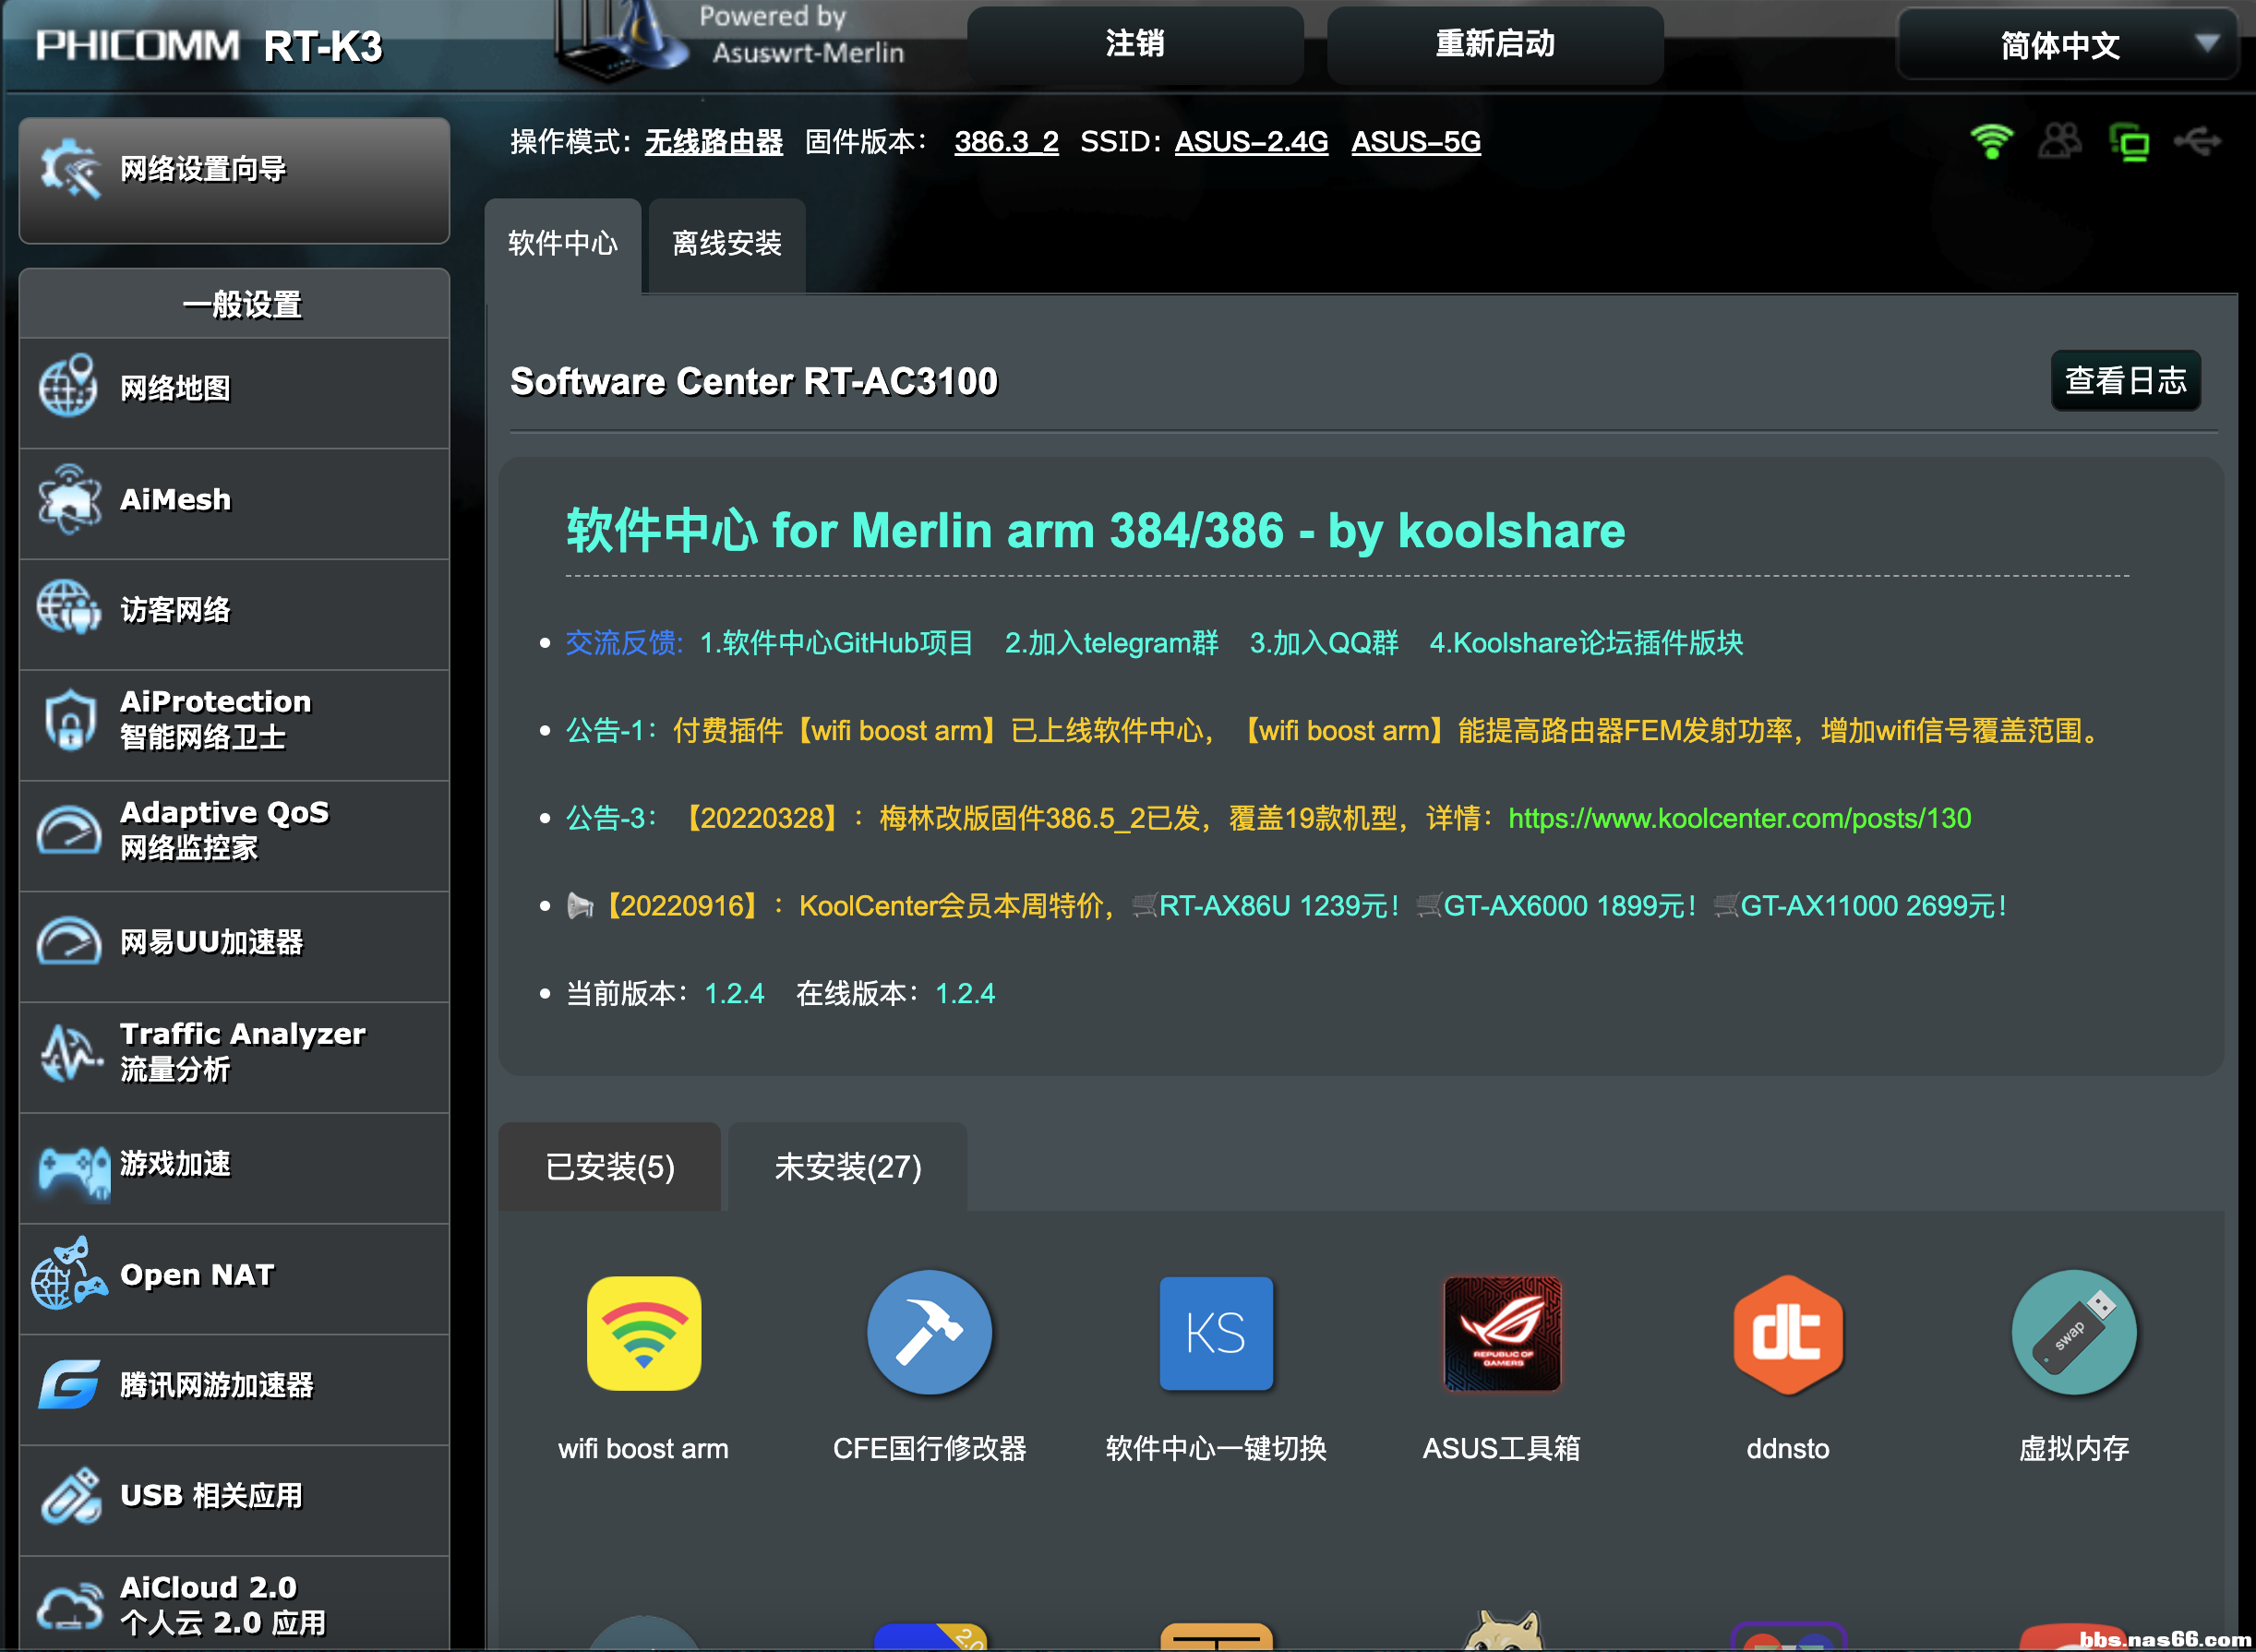Viewport: 2256px width, 1652px height.
Task: Click the green WiFi status icon
Action: click(1991, 141)
